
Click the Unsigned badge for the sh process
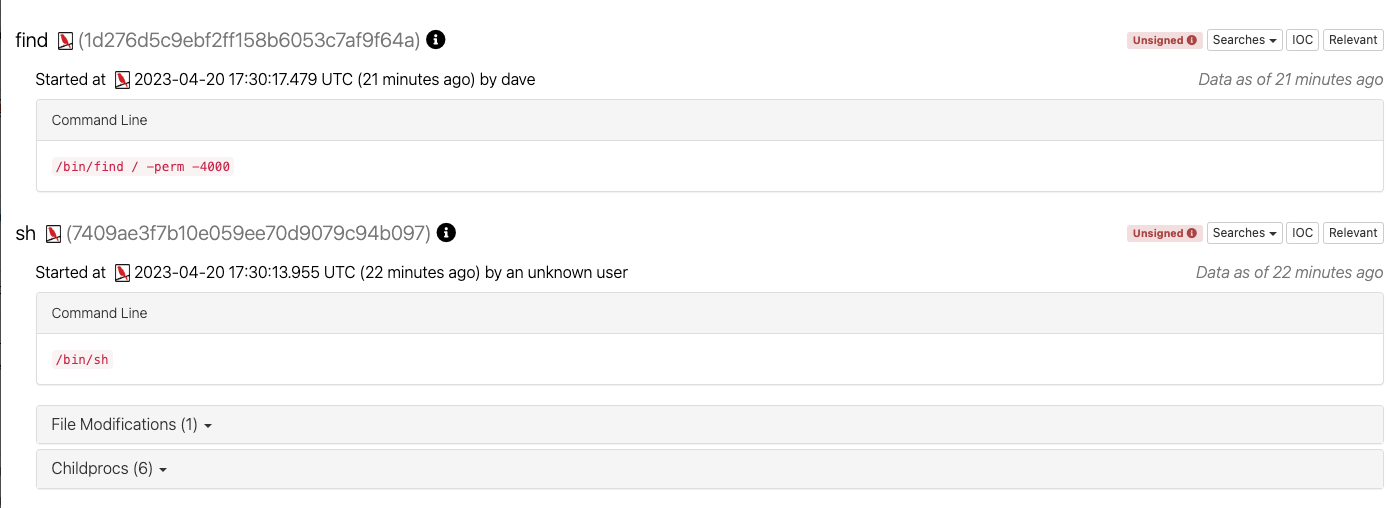coord(1164,233)
